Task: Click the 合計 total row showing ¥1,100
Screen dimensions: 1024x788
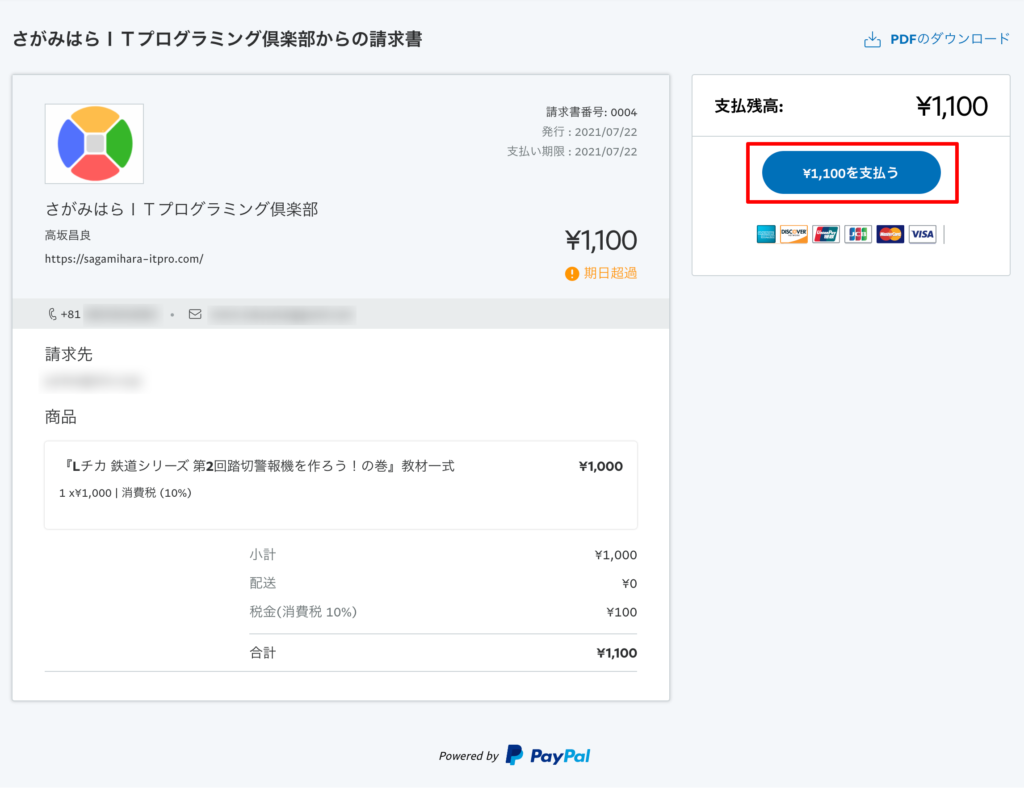Action: tap(440, 651)
